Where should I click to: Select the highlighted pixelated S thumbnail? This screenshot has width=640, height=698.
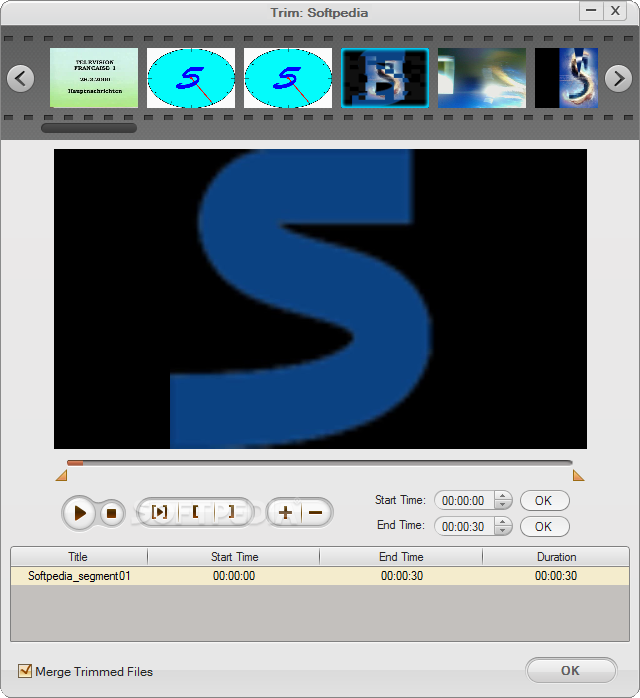pyautogui.click(x=385, y=78)
